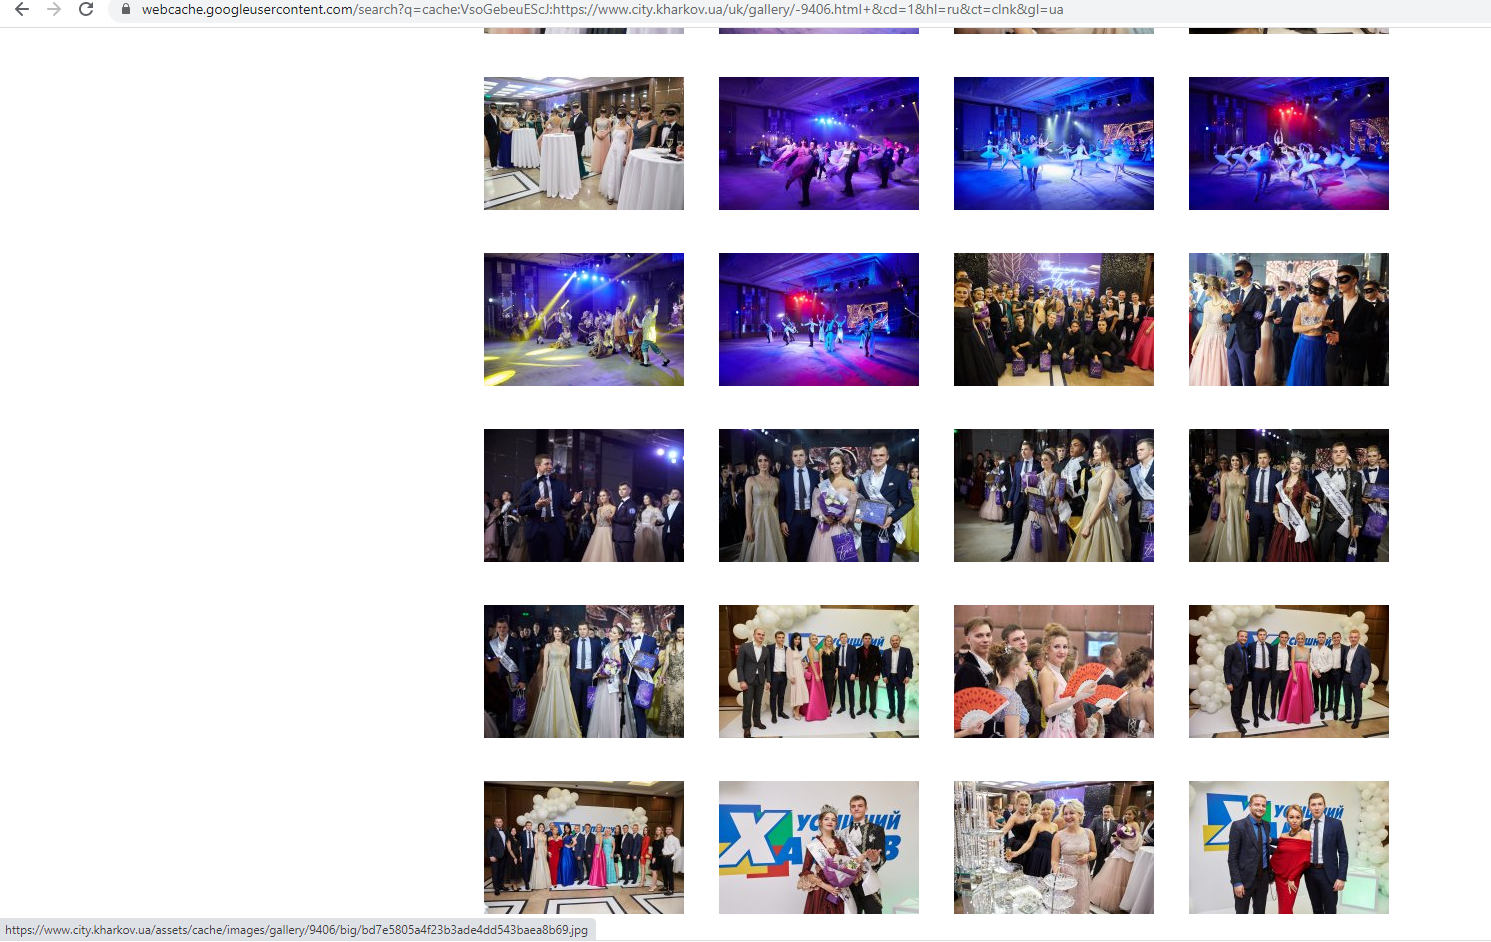Open stage photo with yellow spotlight beams
The height and width of the screenshot is (942, 1491).
(x=584, y=319)
